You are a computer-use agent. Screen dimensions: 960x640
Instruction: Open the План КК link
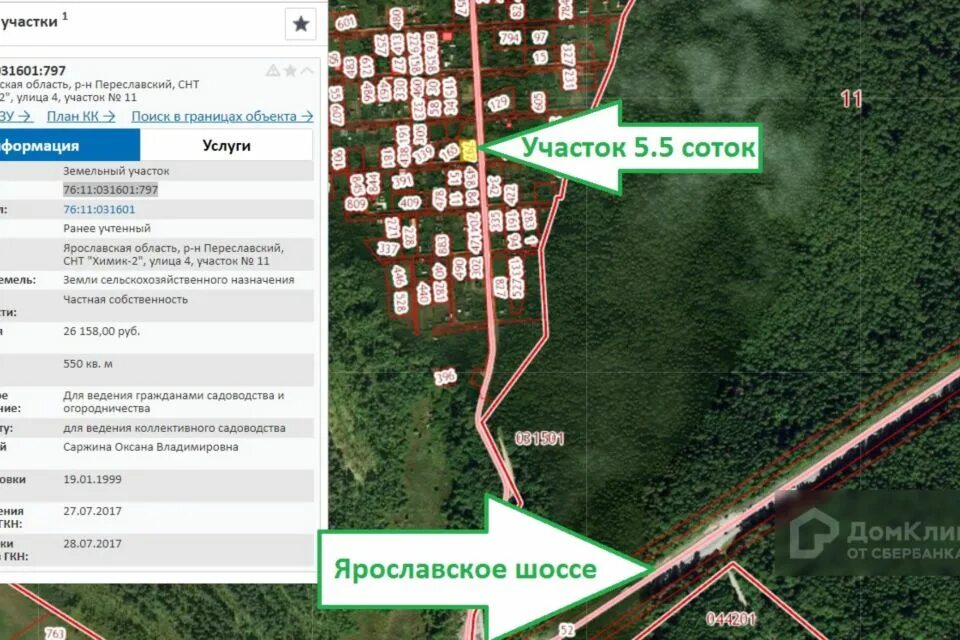74,116
